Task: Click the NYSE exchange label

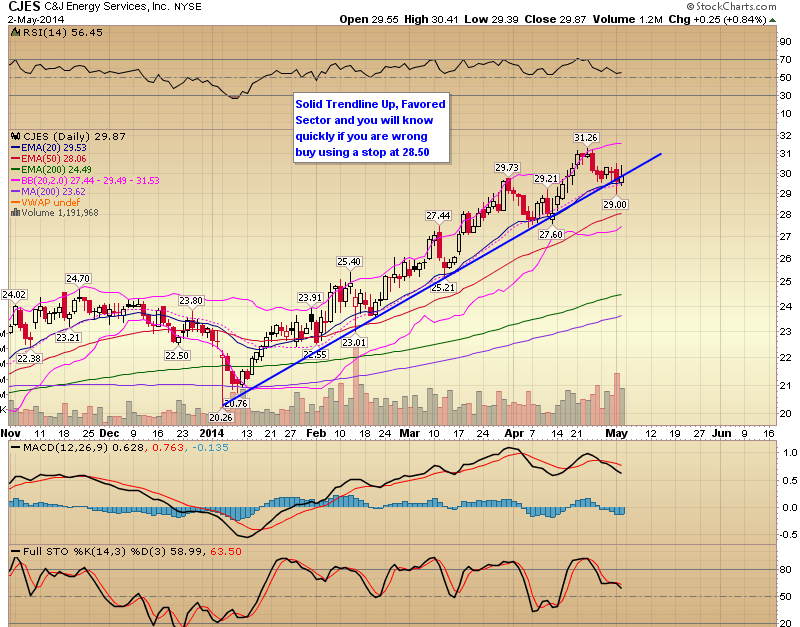Action: click(x=188, y=7)
